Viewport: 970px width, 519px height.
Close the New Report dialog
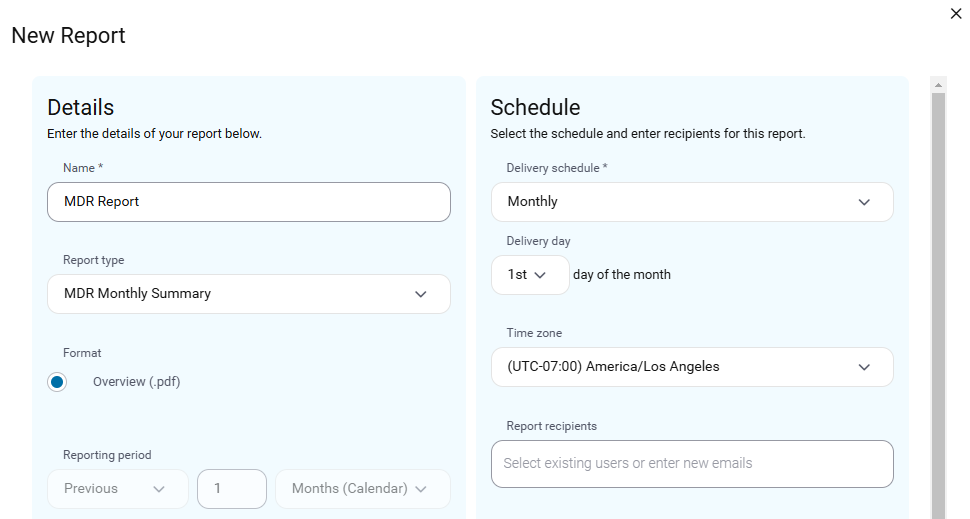[x=956, y=14]
